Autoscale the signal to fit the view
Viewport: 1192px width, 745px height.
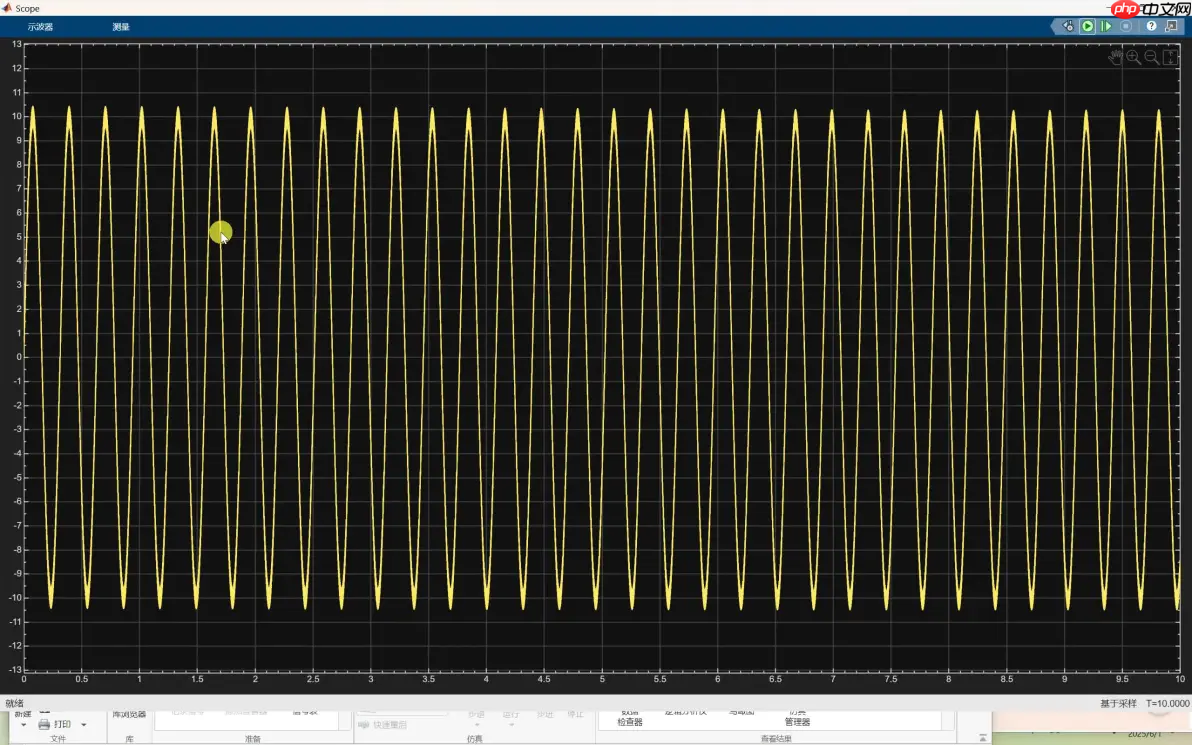pyautogui.click(x=1170, y=57)
